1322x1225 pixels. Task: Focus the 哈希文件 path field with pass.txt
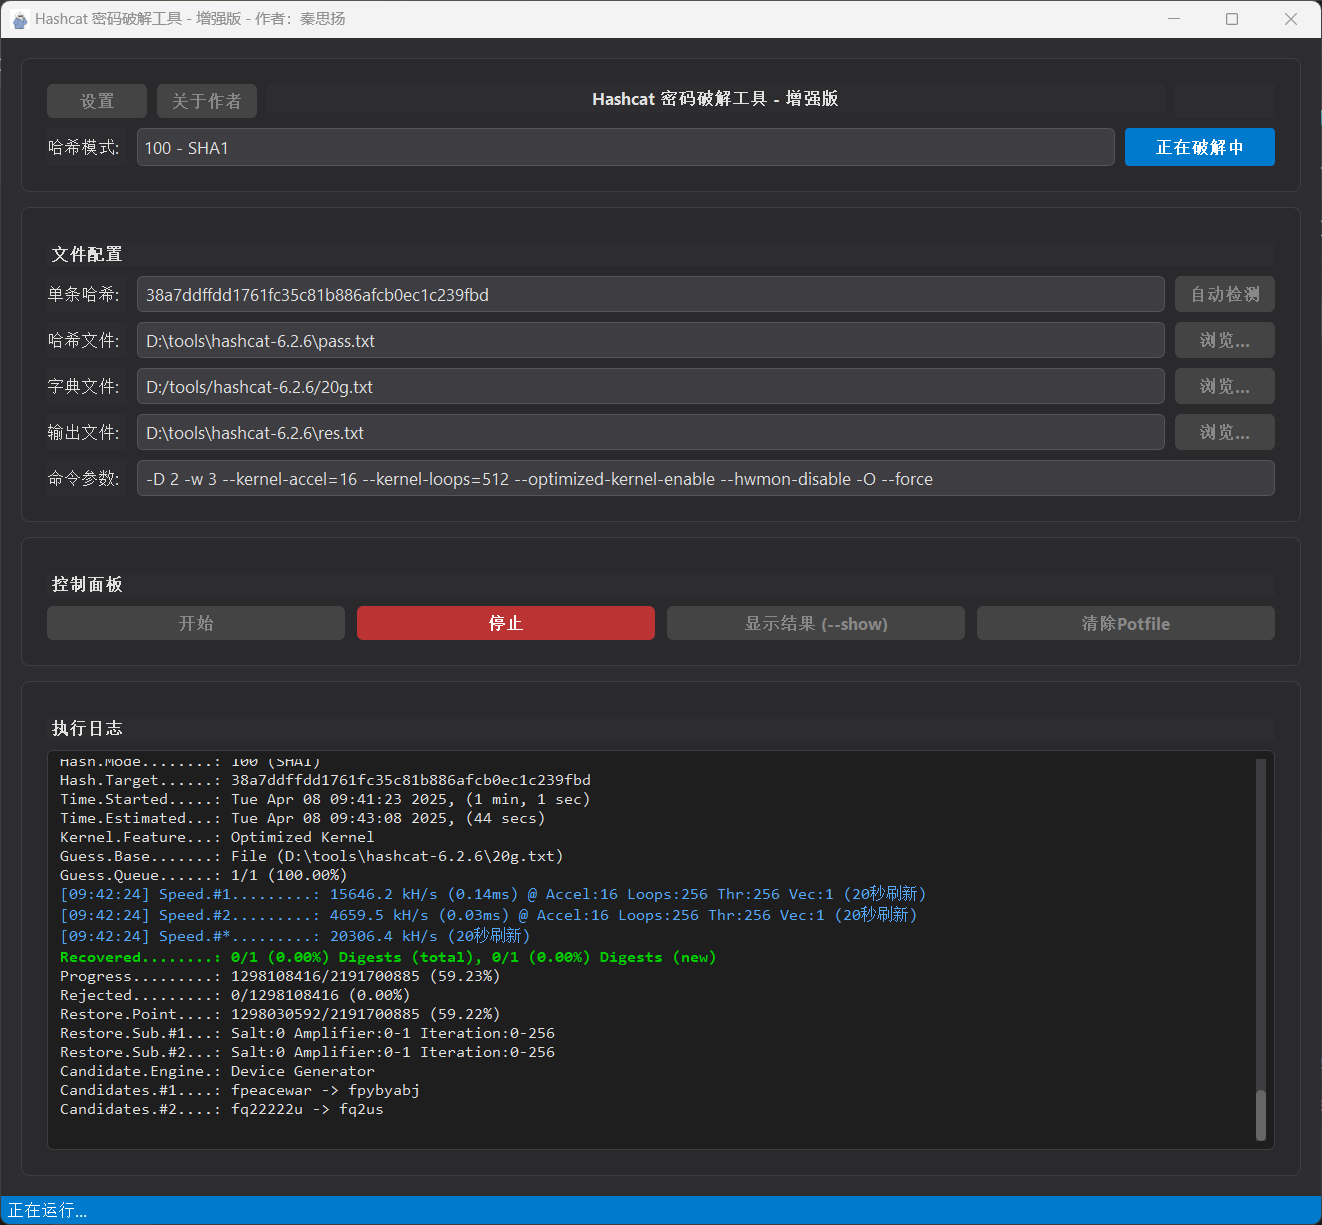[651, 340]
